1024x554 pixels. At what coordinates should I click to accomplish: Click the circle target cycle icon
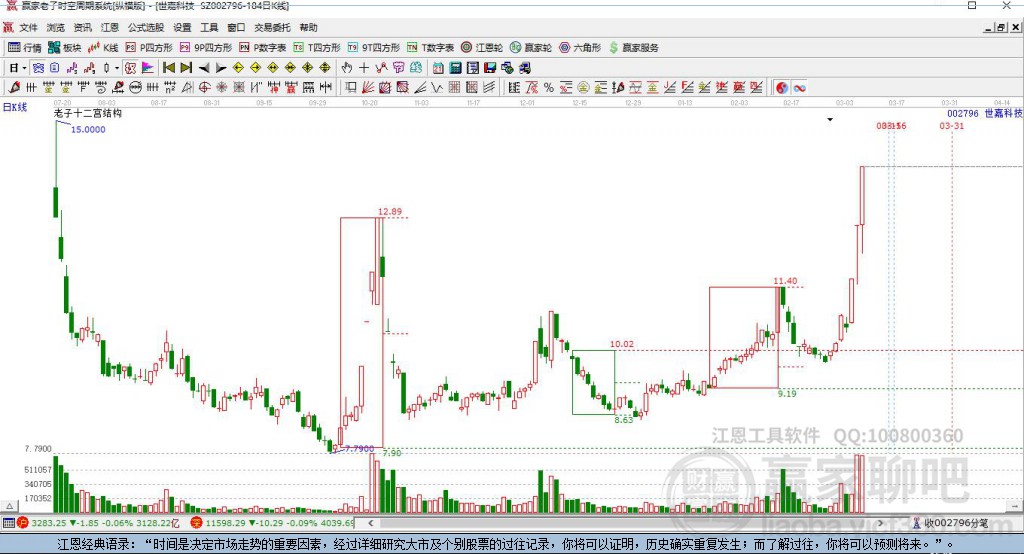click(204, 88)
